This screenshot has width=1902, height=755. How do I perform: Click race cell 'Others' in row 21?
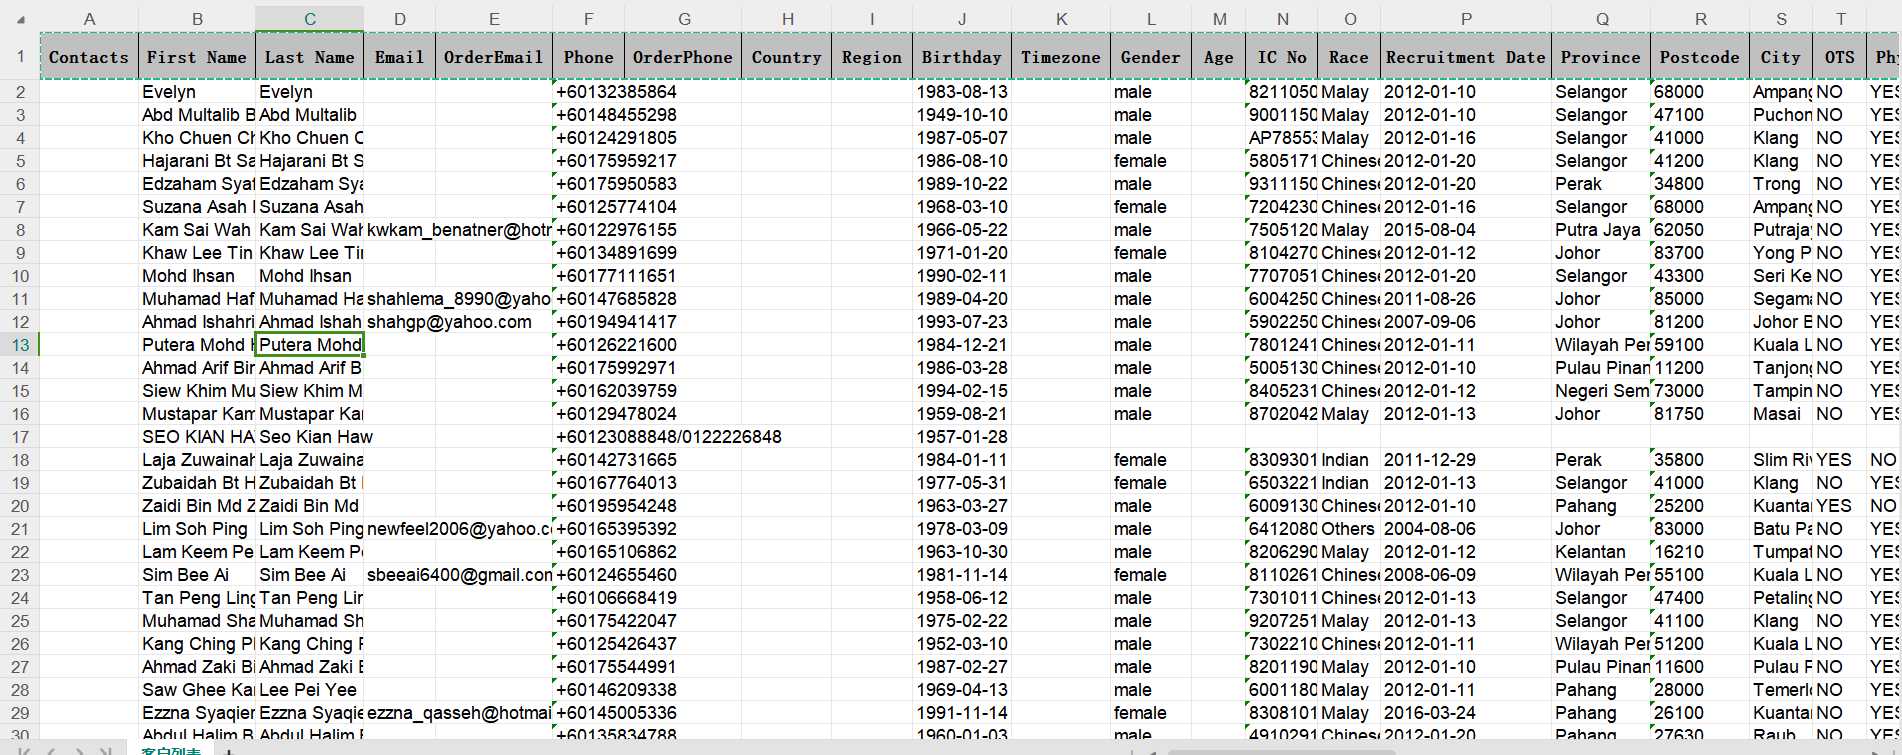point(1349,529)
